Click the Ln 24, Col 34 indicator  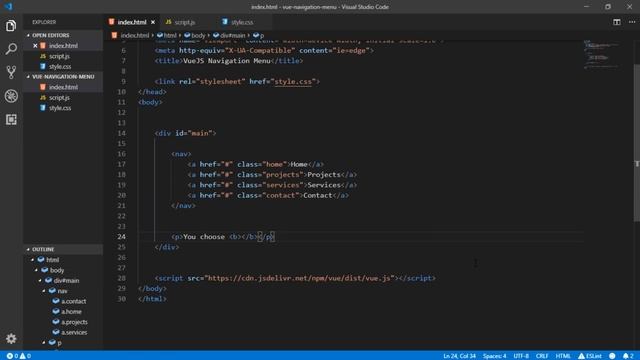click(x=459, y=356)
